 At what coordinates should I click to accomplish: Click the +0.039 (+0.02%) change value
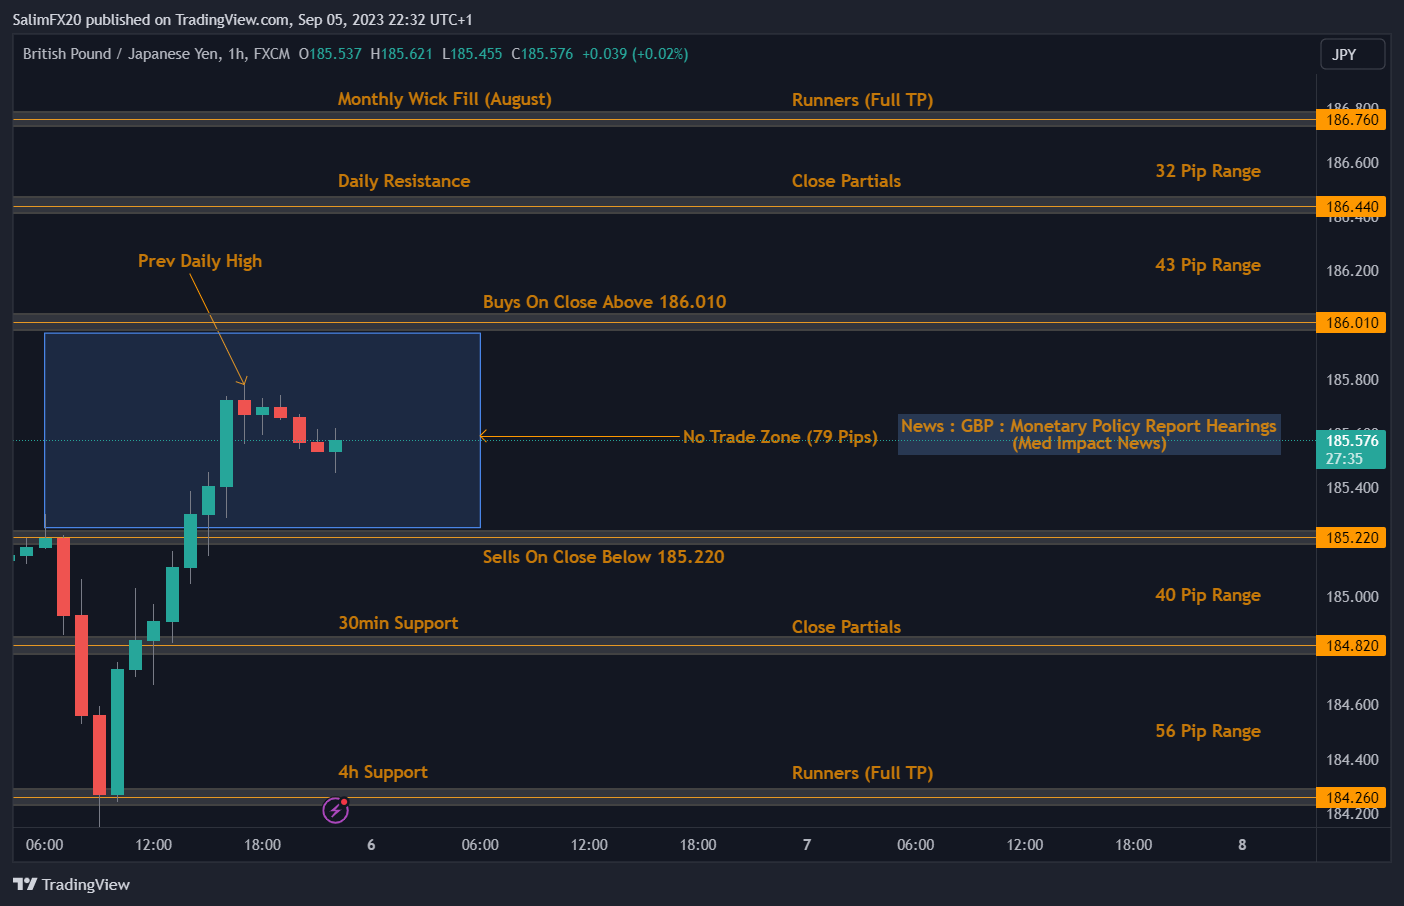coord(635,54)
